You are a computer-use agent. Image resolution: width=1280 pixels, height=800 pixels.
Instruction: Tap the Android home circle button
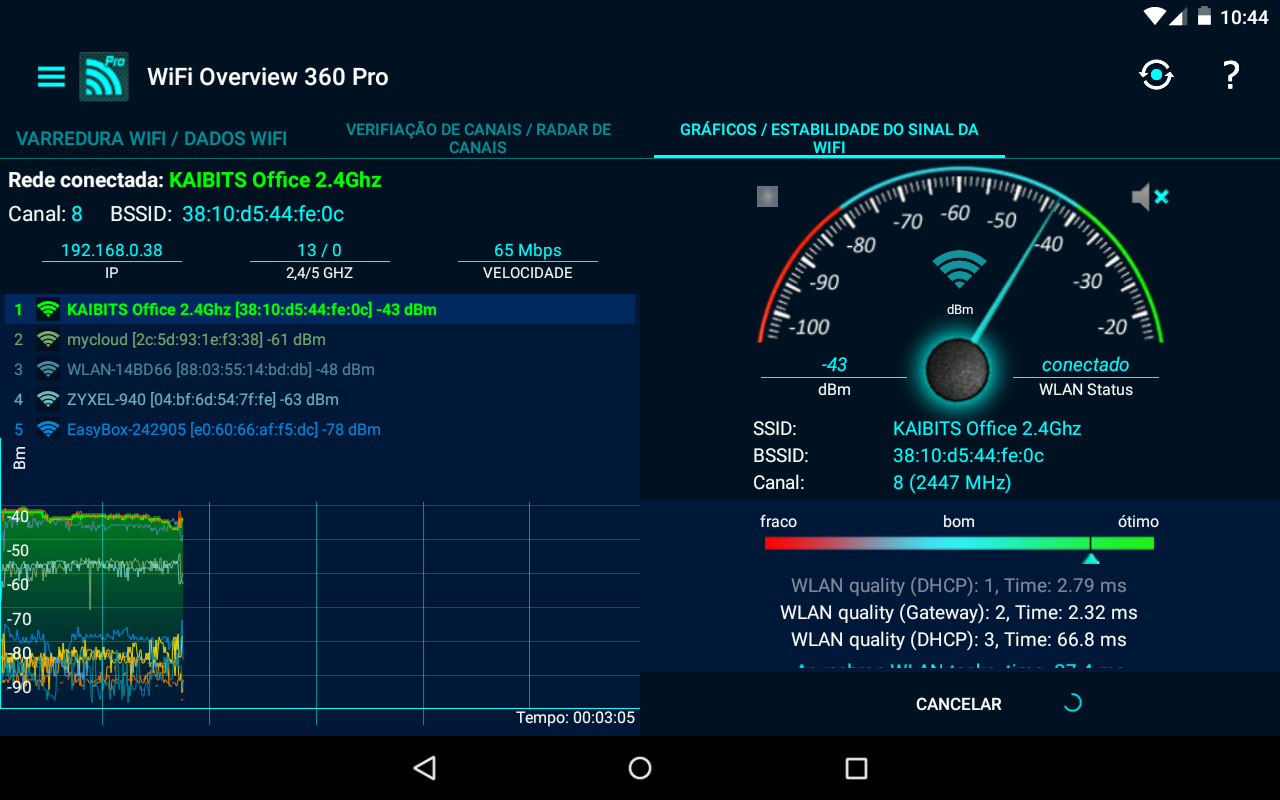tap(640, 768)
